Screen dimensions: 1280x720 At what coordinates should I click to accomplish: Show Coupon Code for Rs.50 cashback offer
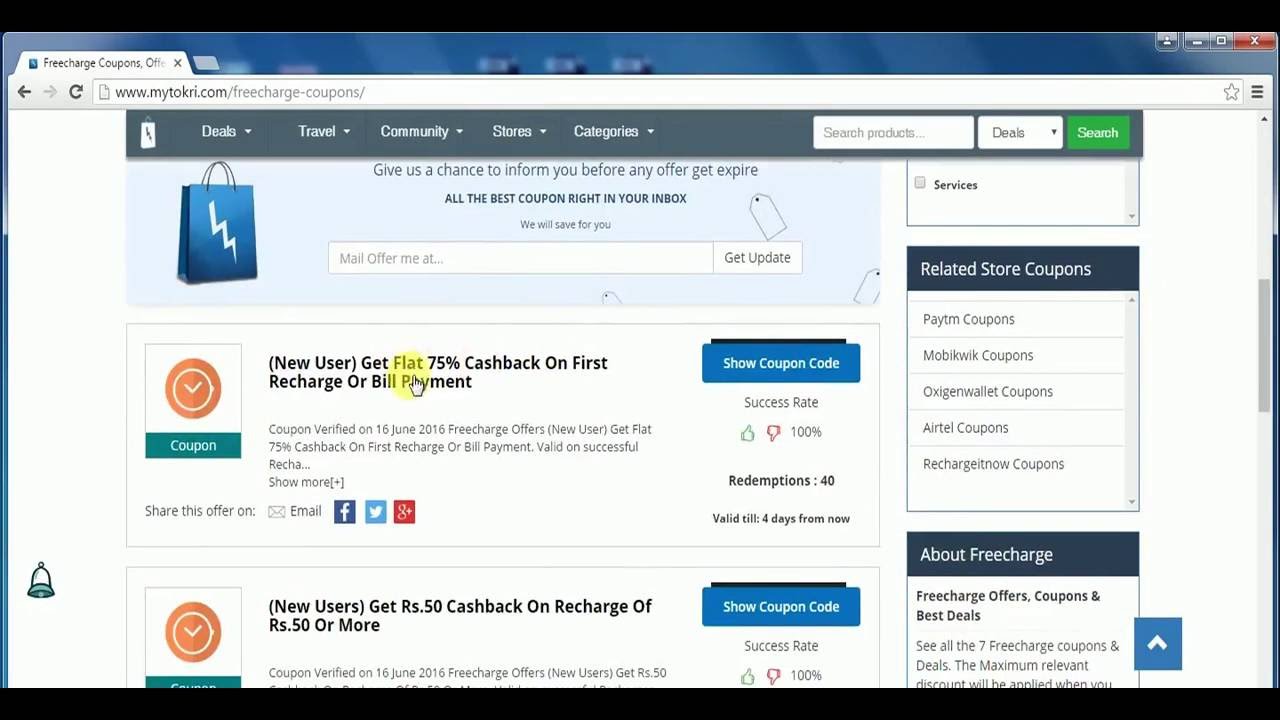pyautogui.click(x=781, y=607)
